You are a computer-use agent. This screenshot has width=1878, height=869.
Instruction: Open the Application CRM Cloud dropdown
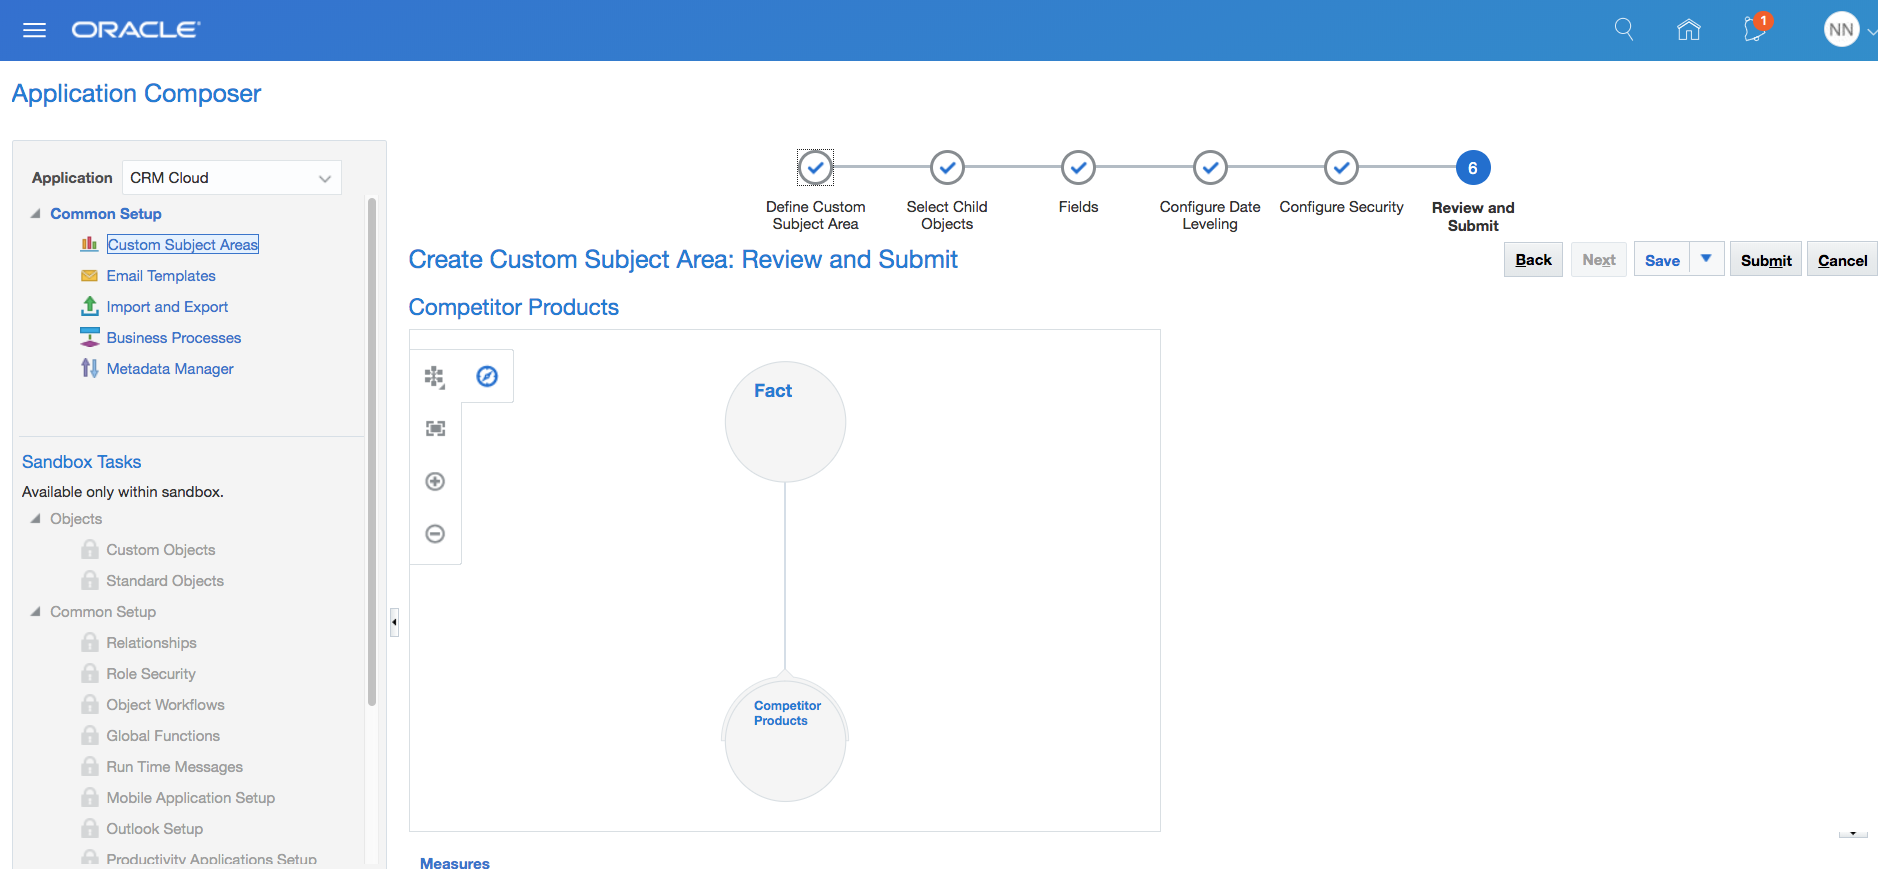tap(324, 178)
